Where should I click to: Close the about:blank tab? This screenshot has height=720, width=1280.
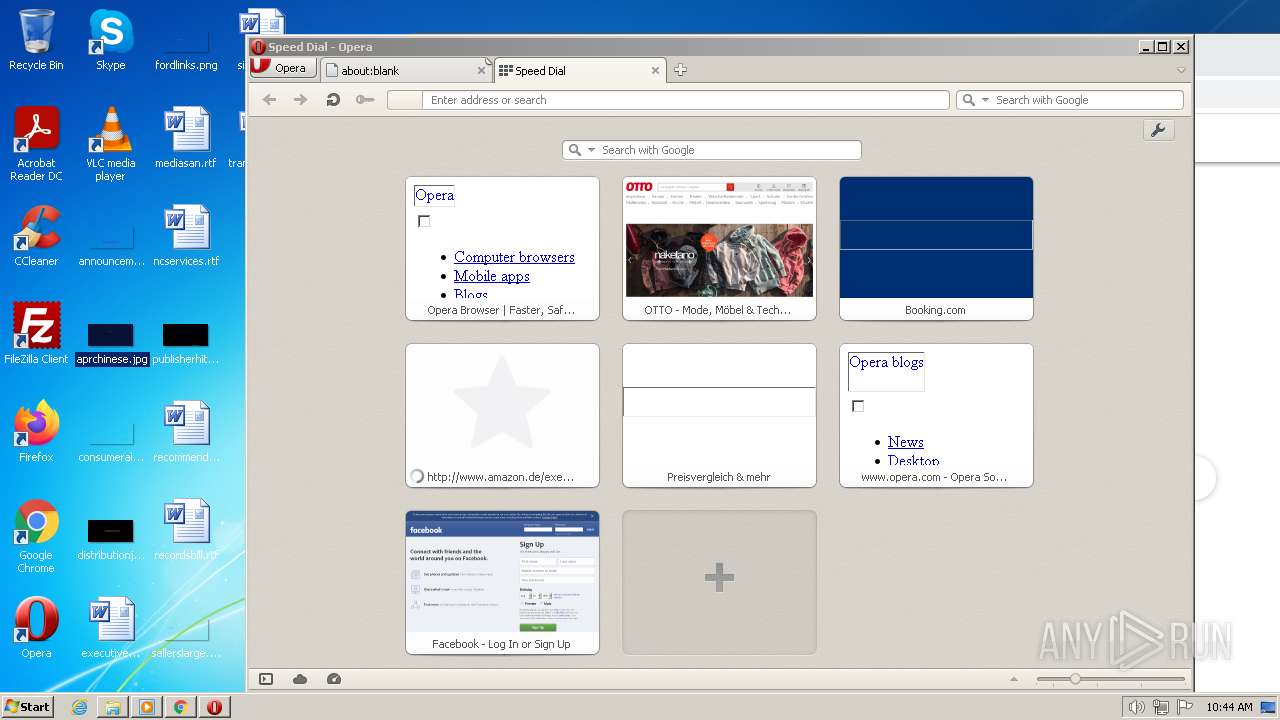point(482,71)
